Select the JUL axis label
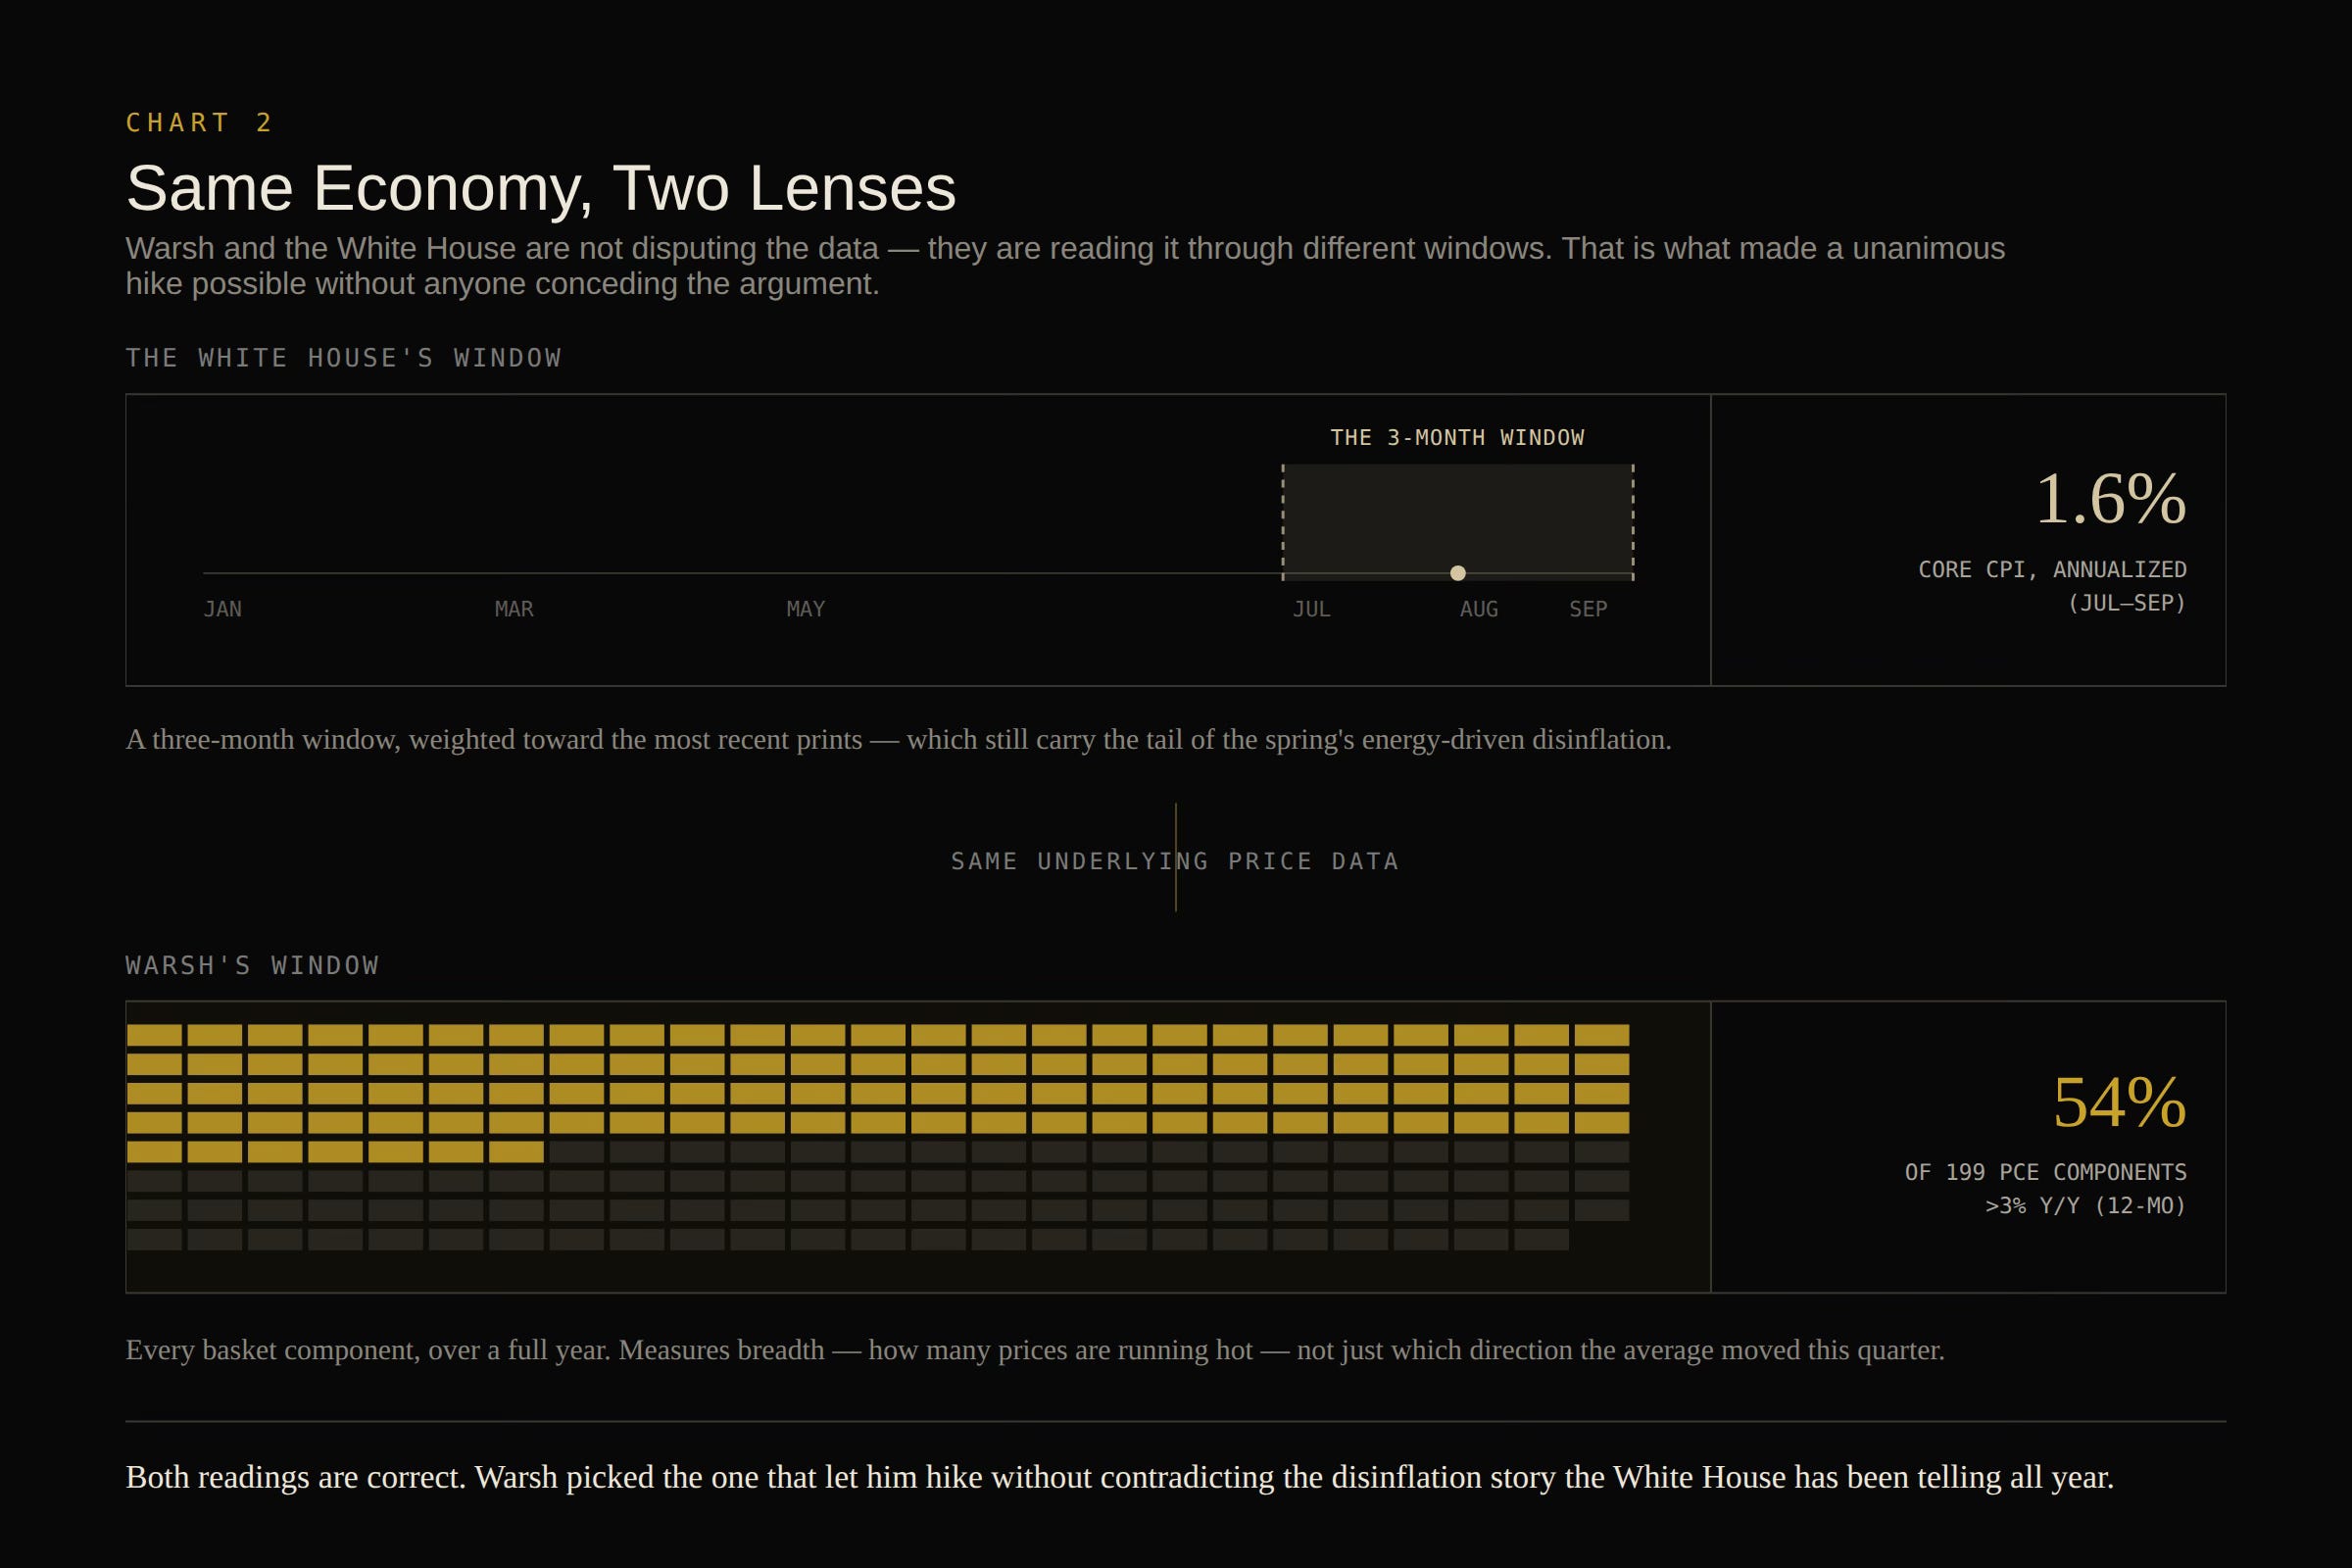Screen dimensions: 2352x1568 pyautogui.click(x=1311, y=609)
